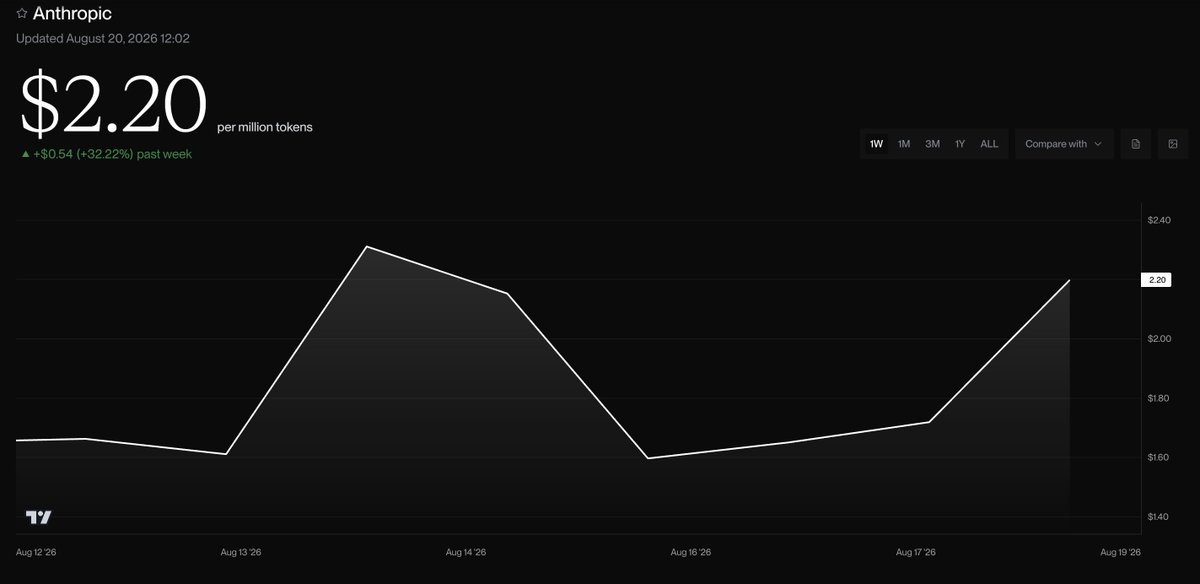
Task: Click the $1.80 price axis label
Action: click(x=1158, y=398)
